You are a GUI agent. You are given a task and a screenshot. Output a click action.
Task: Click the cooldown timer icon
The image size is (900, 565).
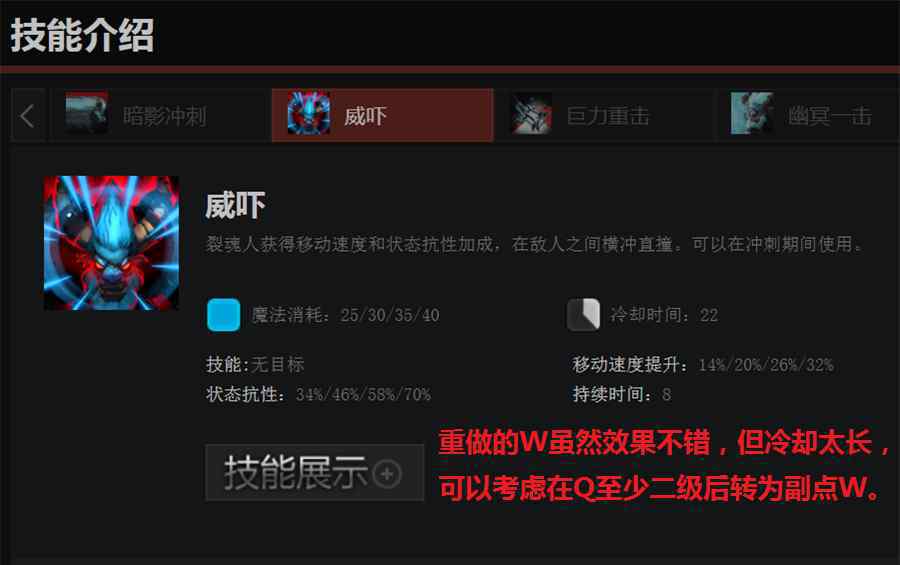583,315
